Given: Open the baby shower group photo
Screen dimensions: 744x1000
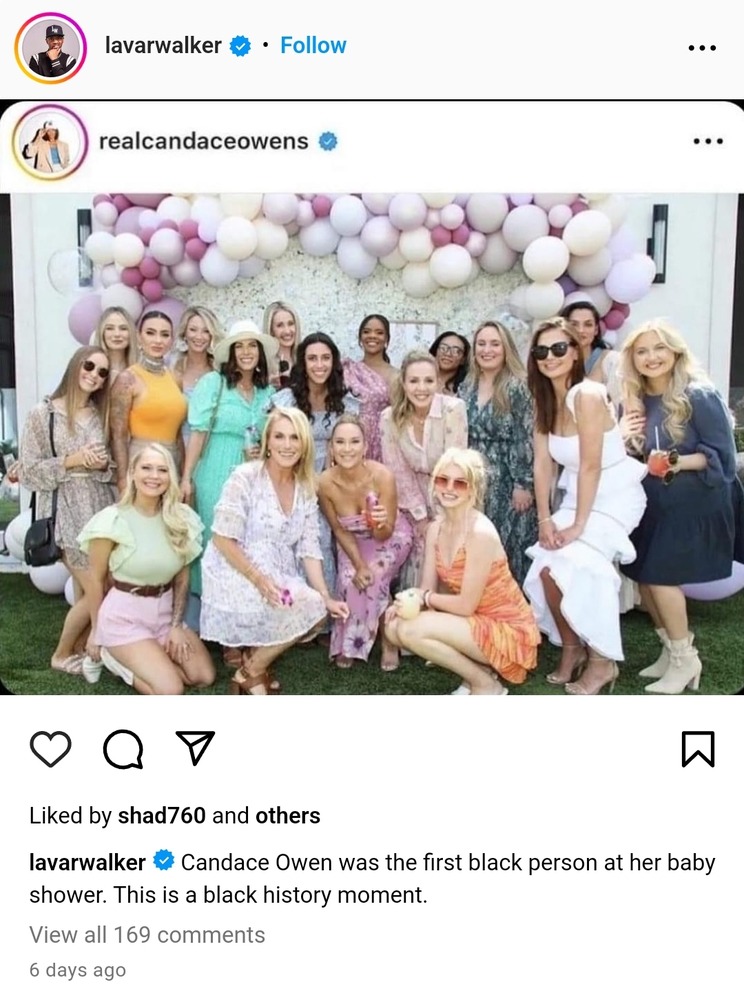Looking at the screenshot, I should (x=372, y=443).
